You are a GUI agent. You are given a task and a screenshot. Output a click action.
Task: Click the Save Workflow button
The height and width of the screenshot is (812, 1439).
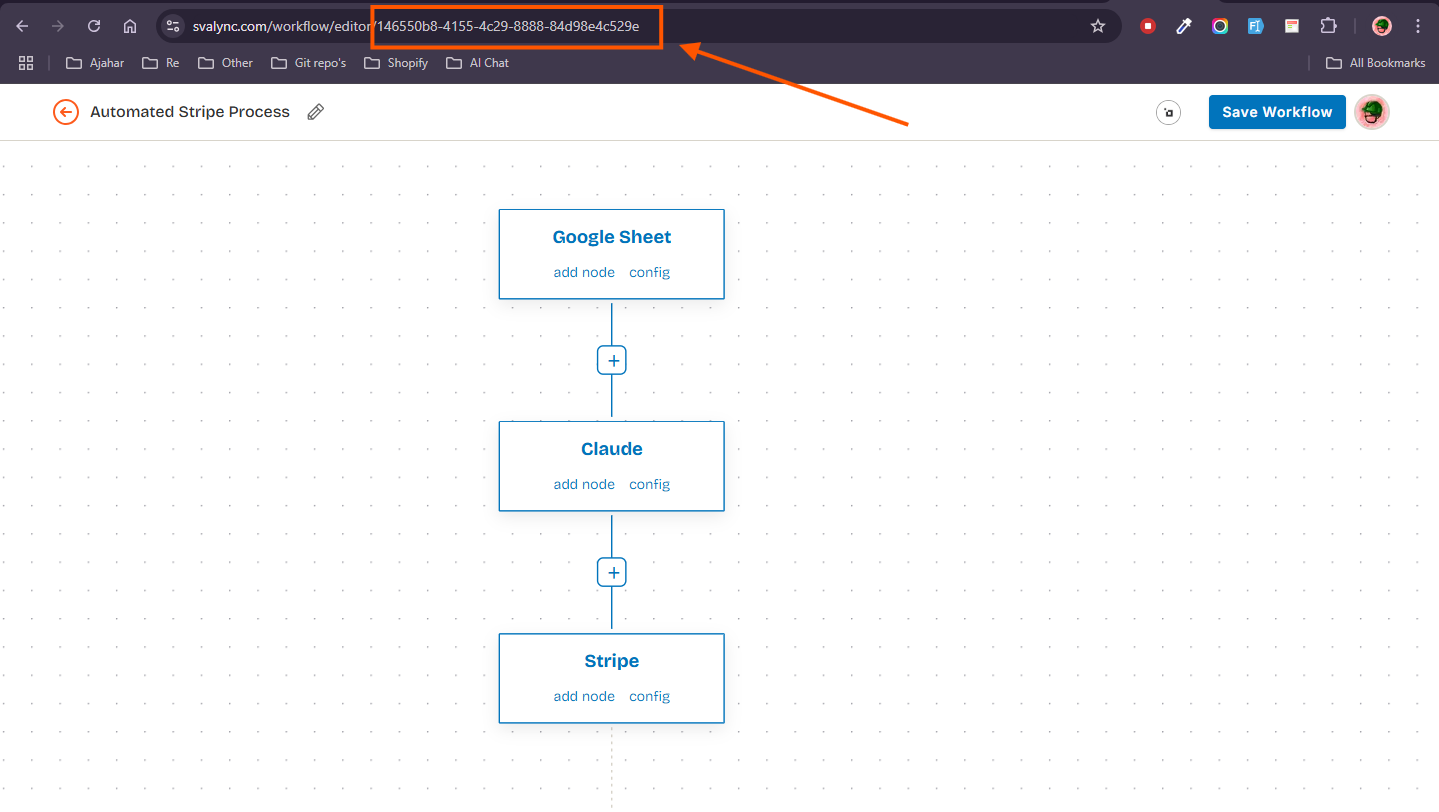[1277, 112]
